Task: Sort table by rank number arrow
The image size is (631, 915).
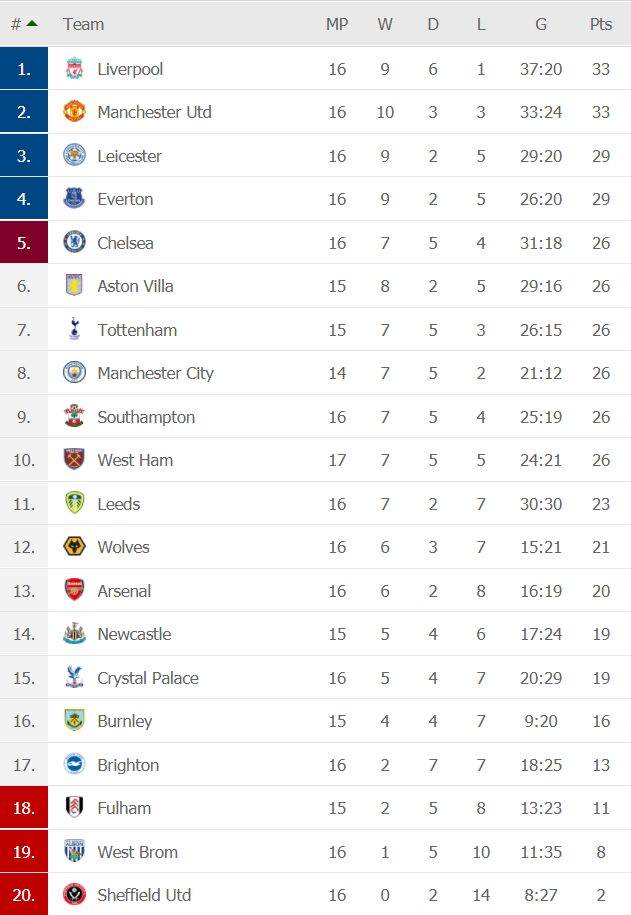Action: click(x=32, y=23)
